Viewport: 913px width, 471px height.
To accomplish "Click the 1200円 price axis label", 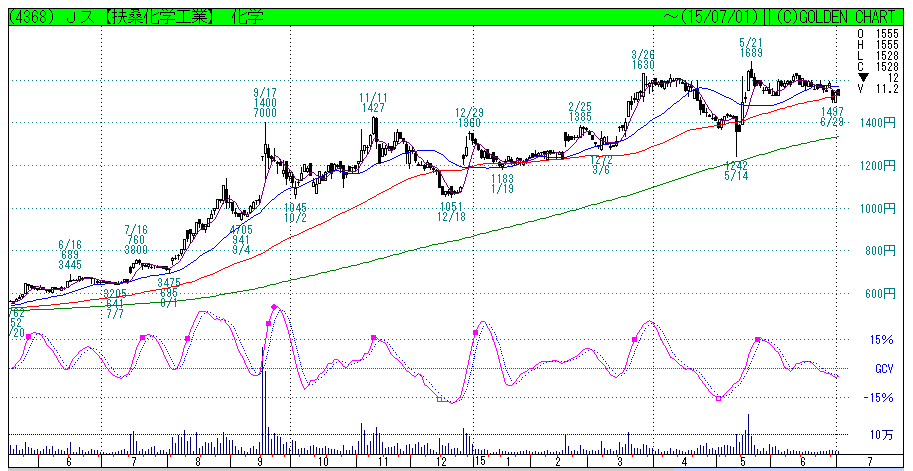I will coord(875,166).
